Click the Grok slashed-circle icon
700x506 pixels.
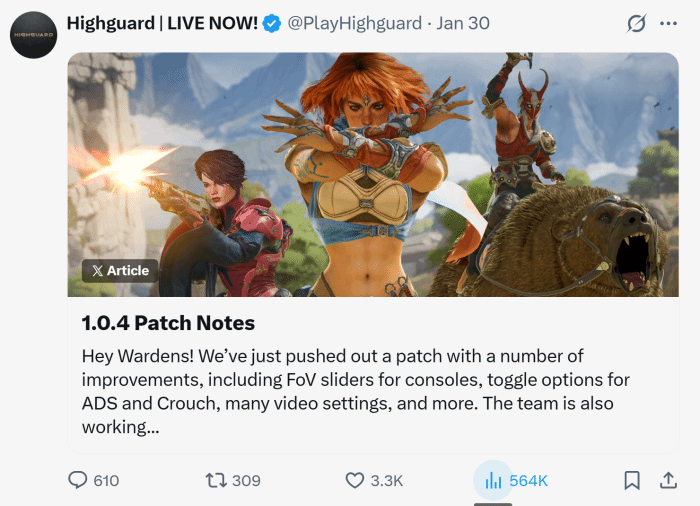pos(636,23)
